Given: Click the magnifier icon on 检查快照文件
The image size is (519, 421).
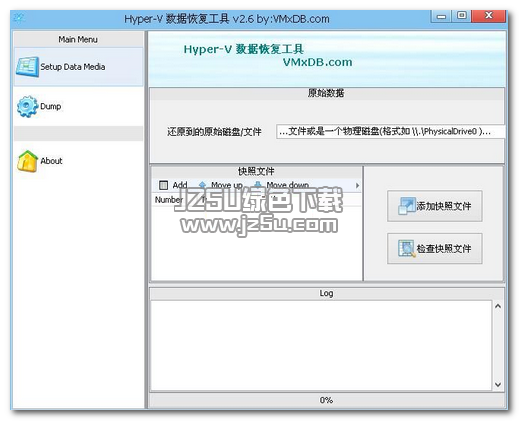Looking at the screenshot, I should click(x=407, y=249).
